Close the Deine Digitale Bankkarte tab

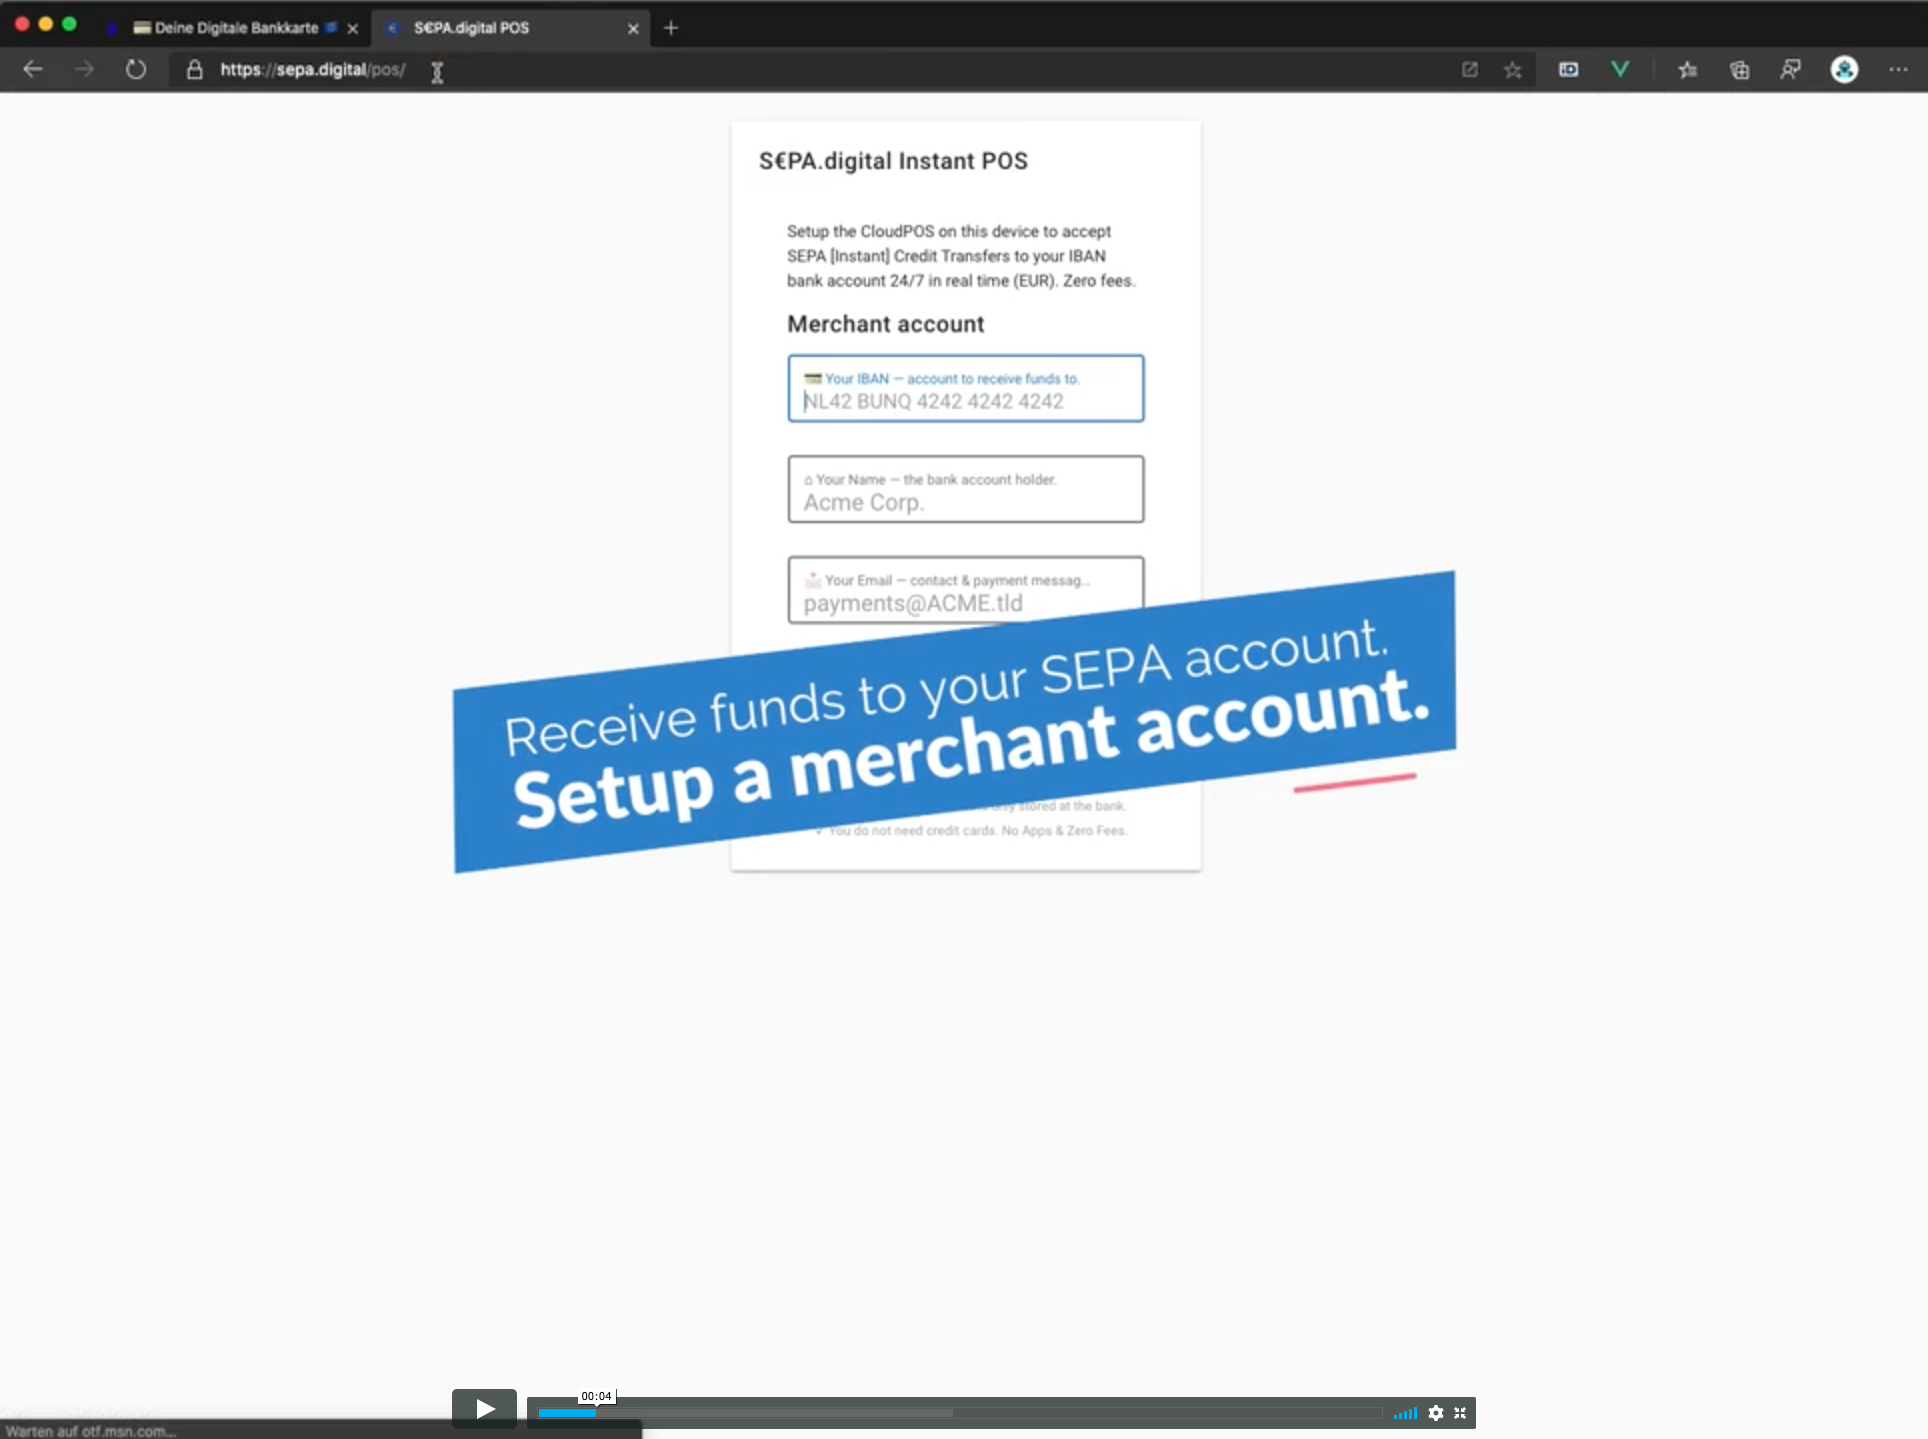pyautogui.click(x=352, y=28)
